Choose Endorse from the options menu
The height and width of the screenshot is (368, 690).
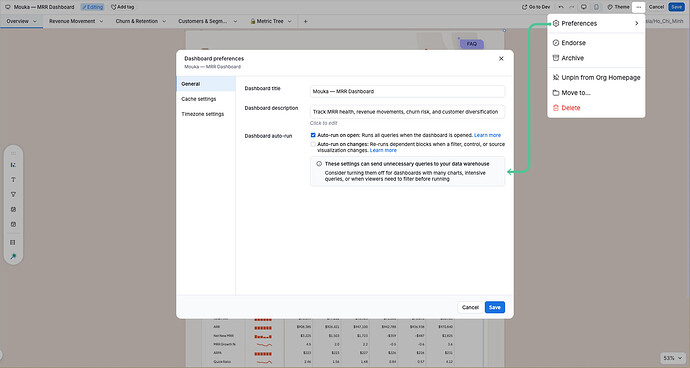coord(596,43)
